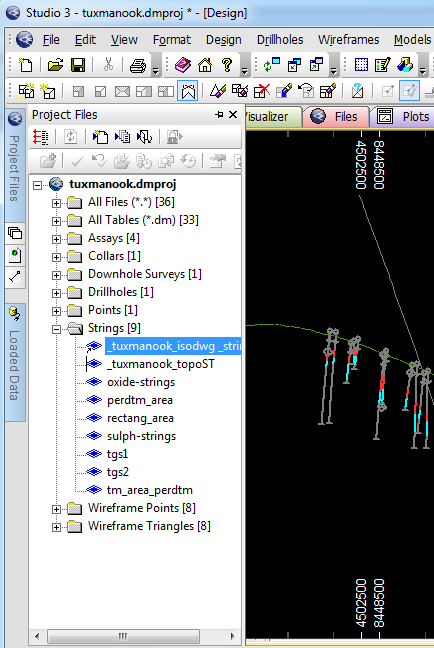
Task: Switch to the Plots tab
Action: click(403, 117)
